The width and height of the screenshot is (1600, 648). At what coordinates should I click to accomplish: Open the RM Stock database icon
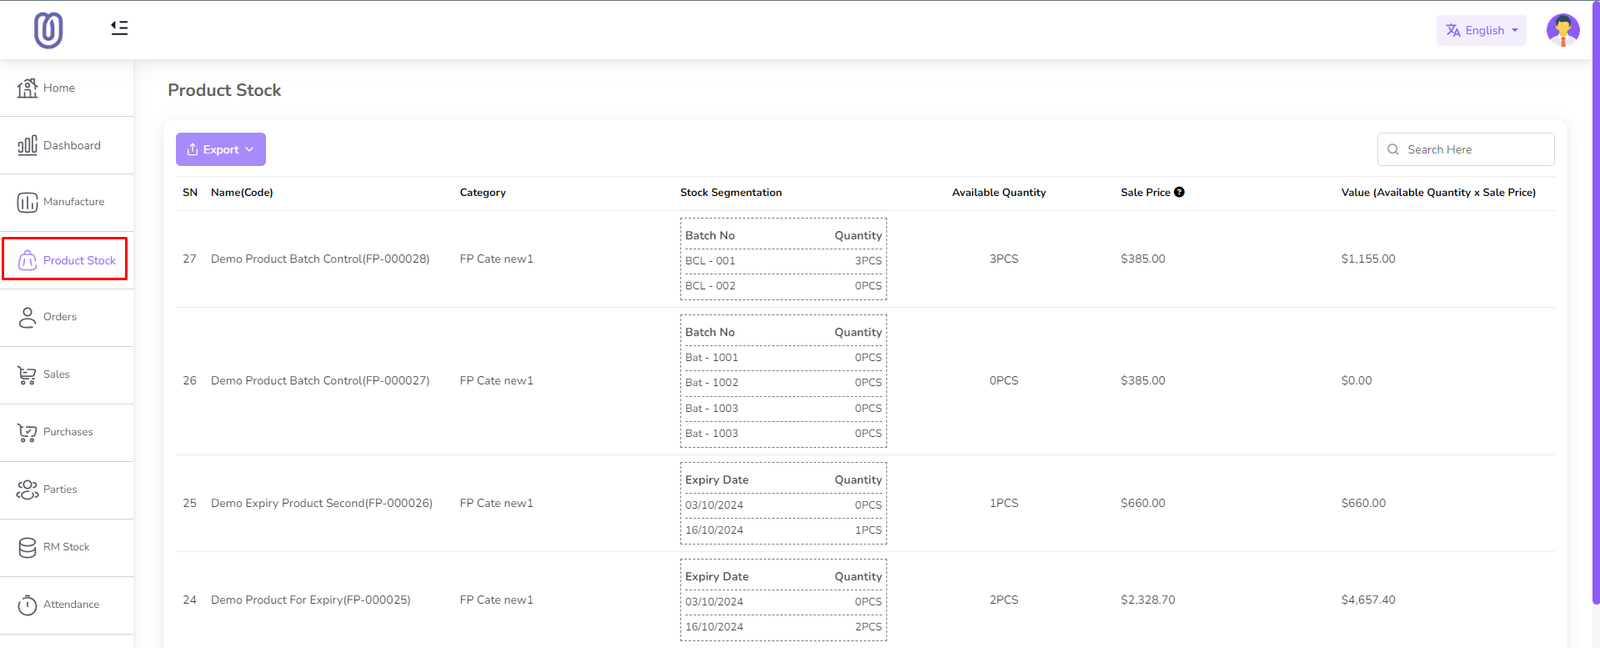pyautogui.click(x=27, y=548)
